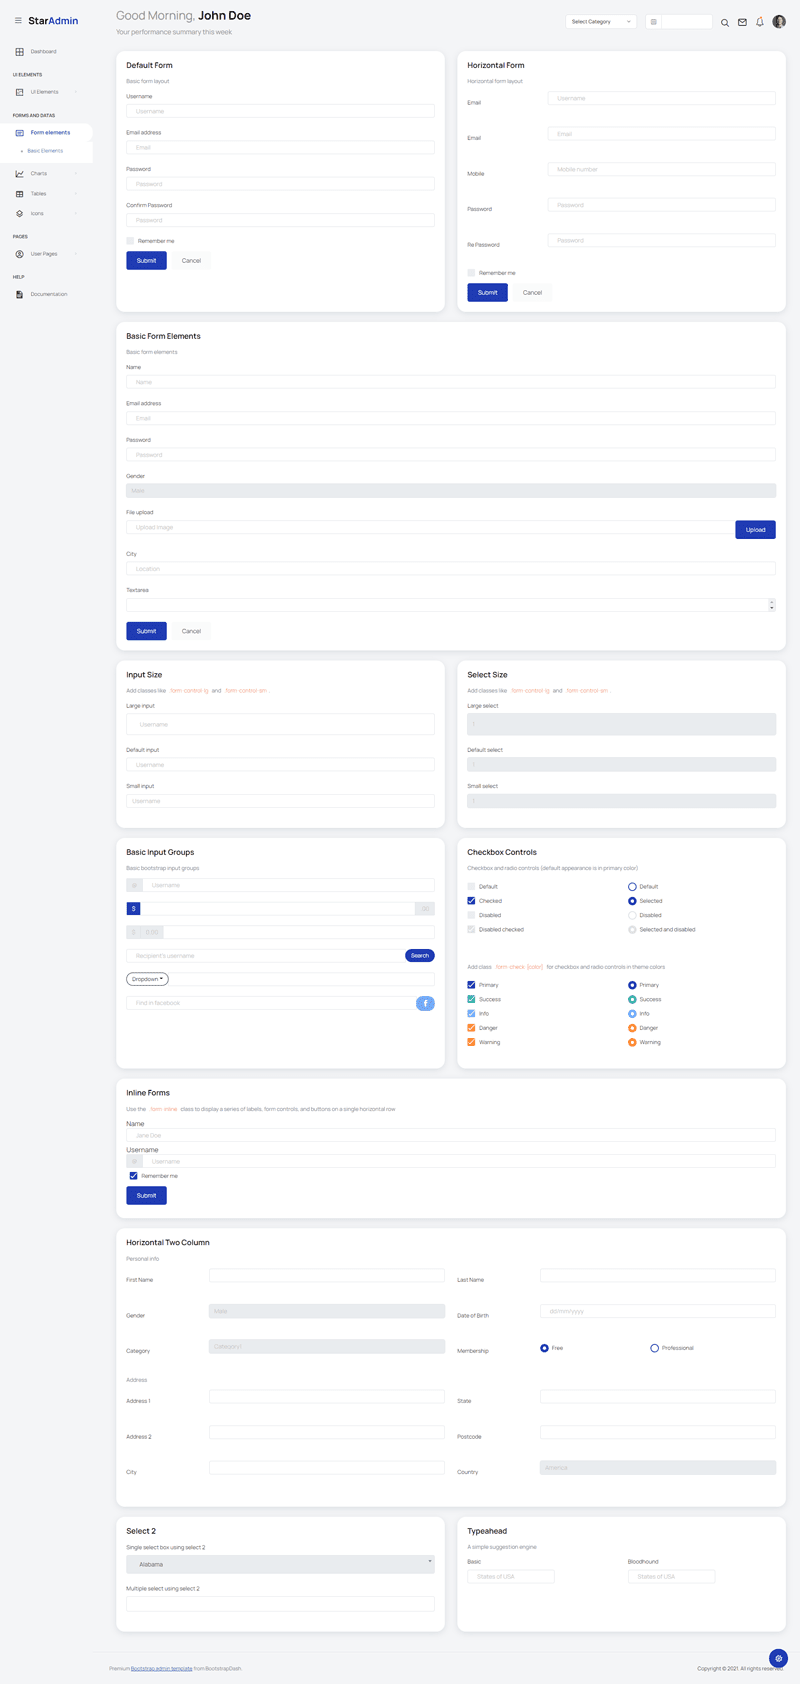
Task: Open the Dropdown button in input groups
Action: pyautogui.click(x=147, y=979)
